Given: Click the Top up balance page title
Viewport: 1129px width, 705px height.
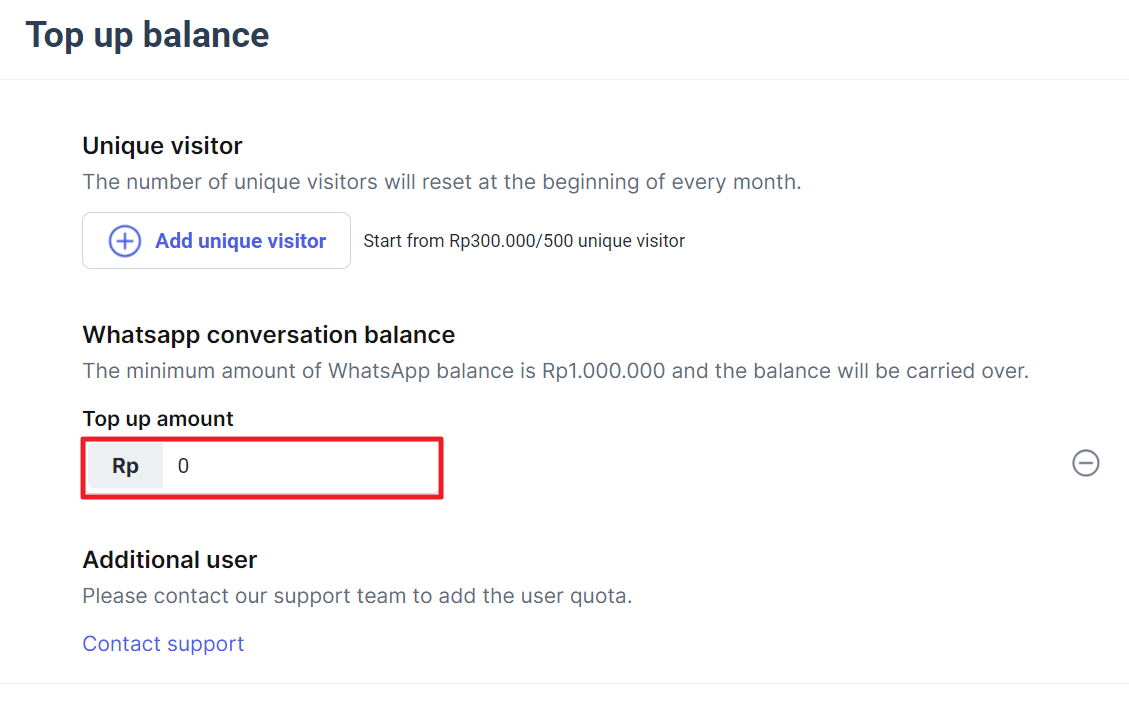Looking at the screenshot, I should pos(148,35).
